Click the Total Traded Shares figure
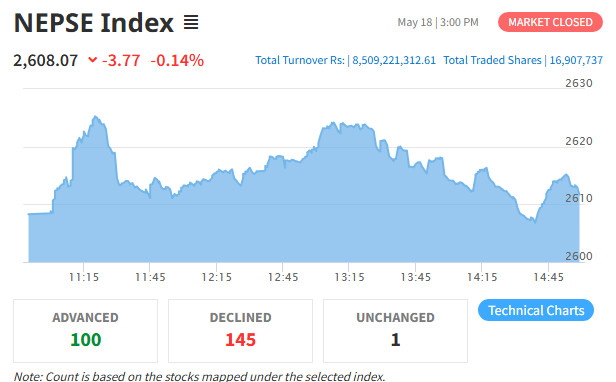Viewport: 616px width, 382px height. click(576, 61)
